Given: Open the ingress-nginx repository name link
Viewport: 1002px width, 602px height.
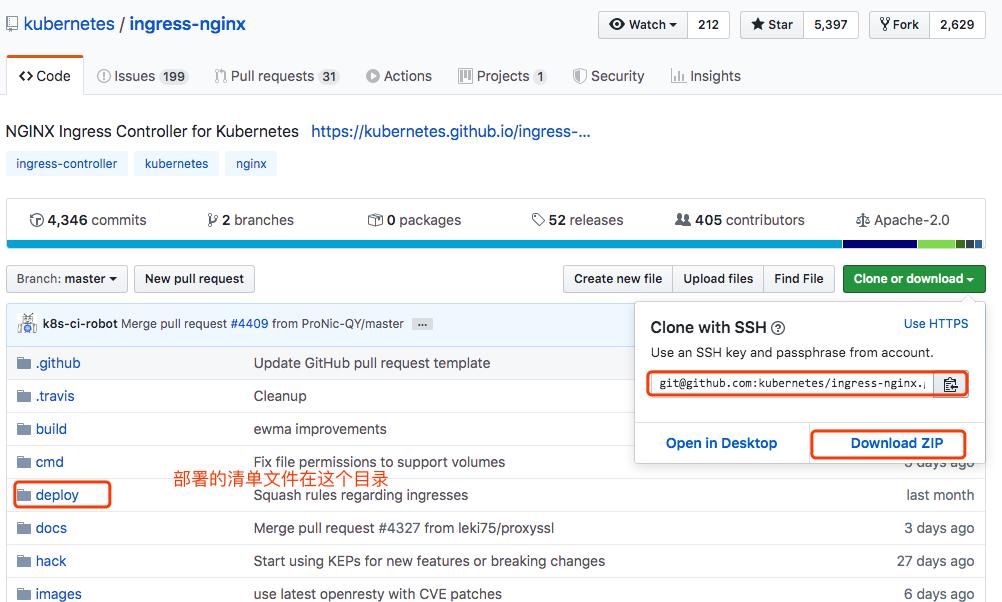Looking at the screenshot, I should [x=187, y=24].
